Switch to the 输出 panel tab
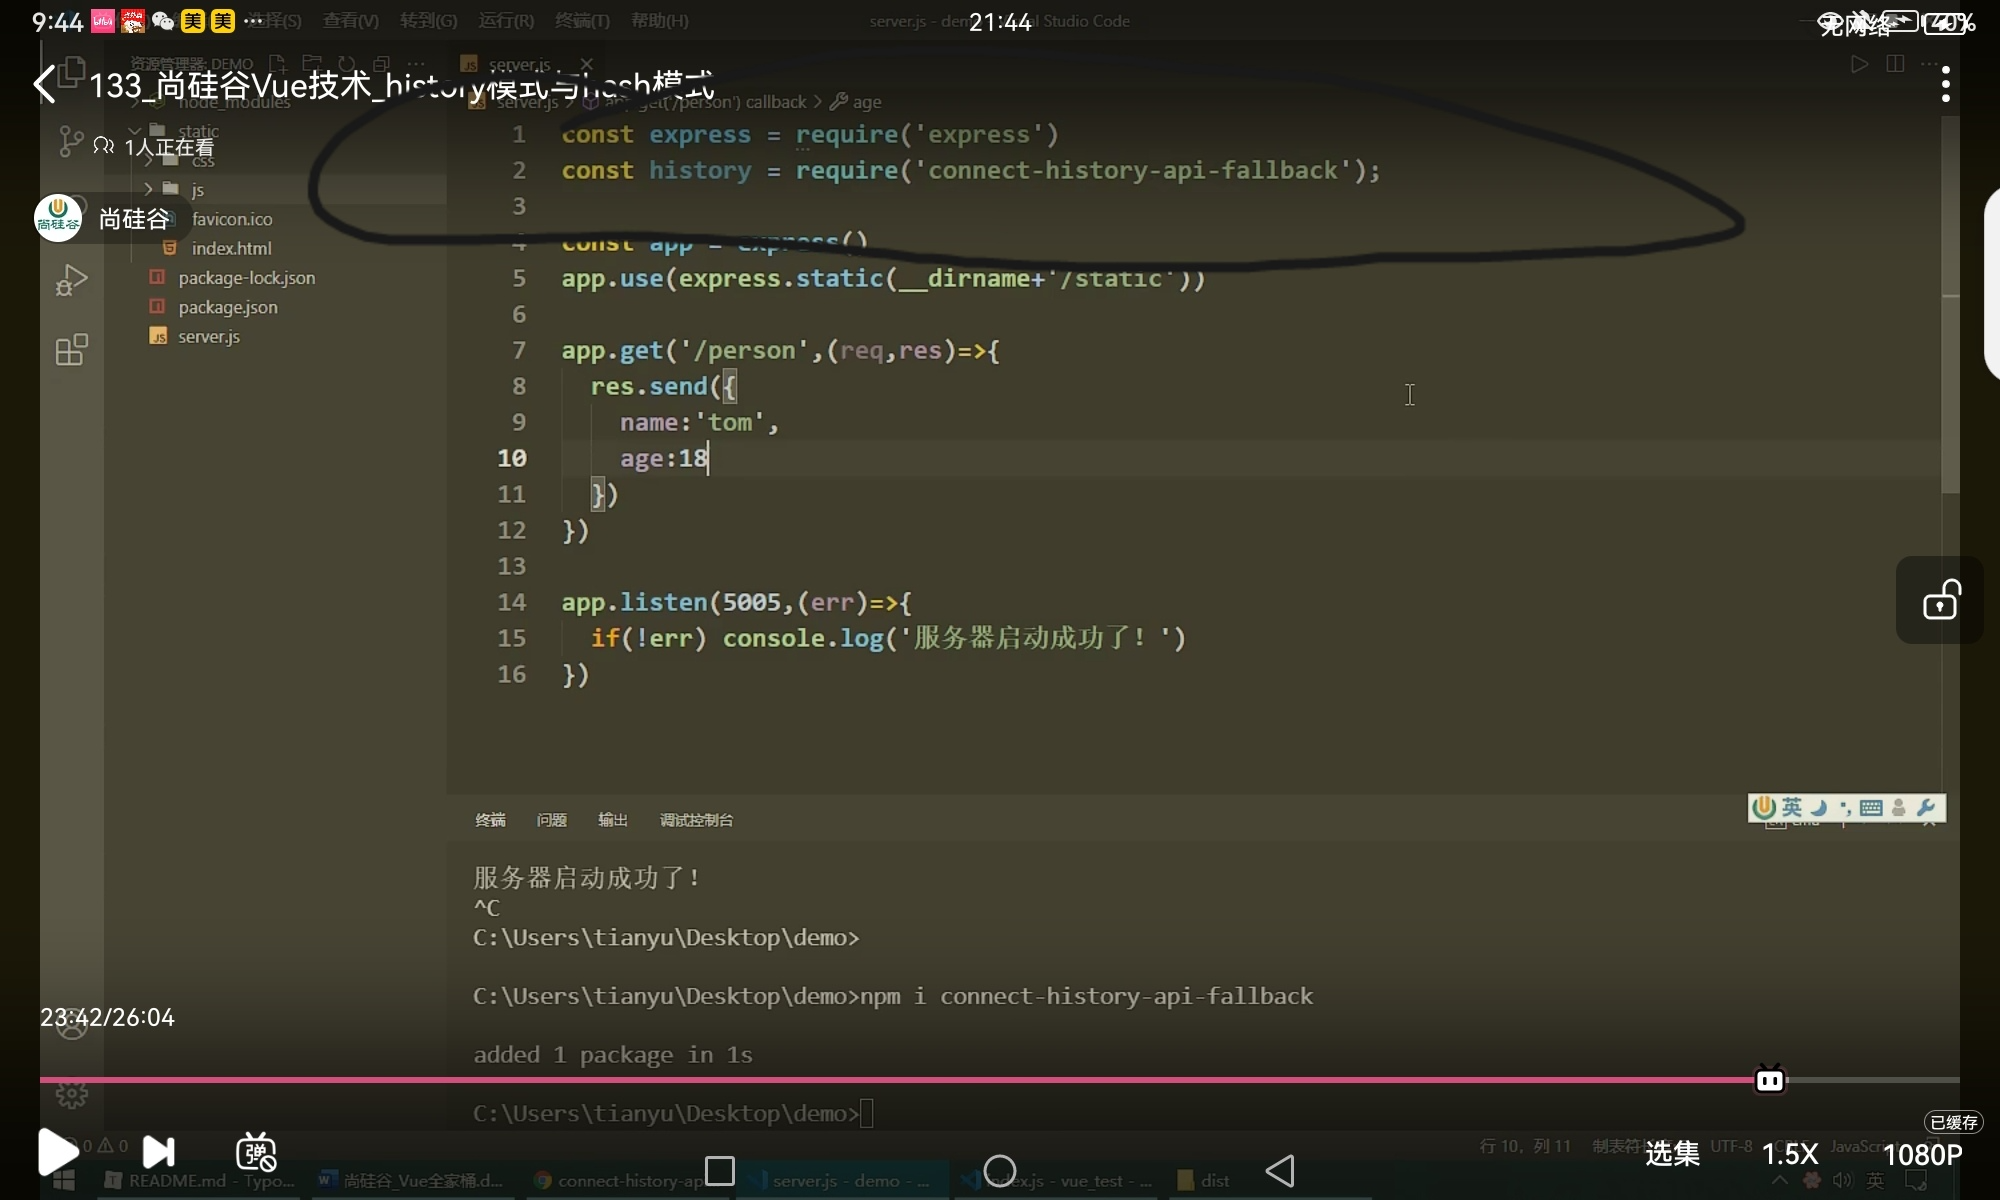The width and height of the screenshot is (2000, 1200). tap(612, 820)
